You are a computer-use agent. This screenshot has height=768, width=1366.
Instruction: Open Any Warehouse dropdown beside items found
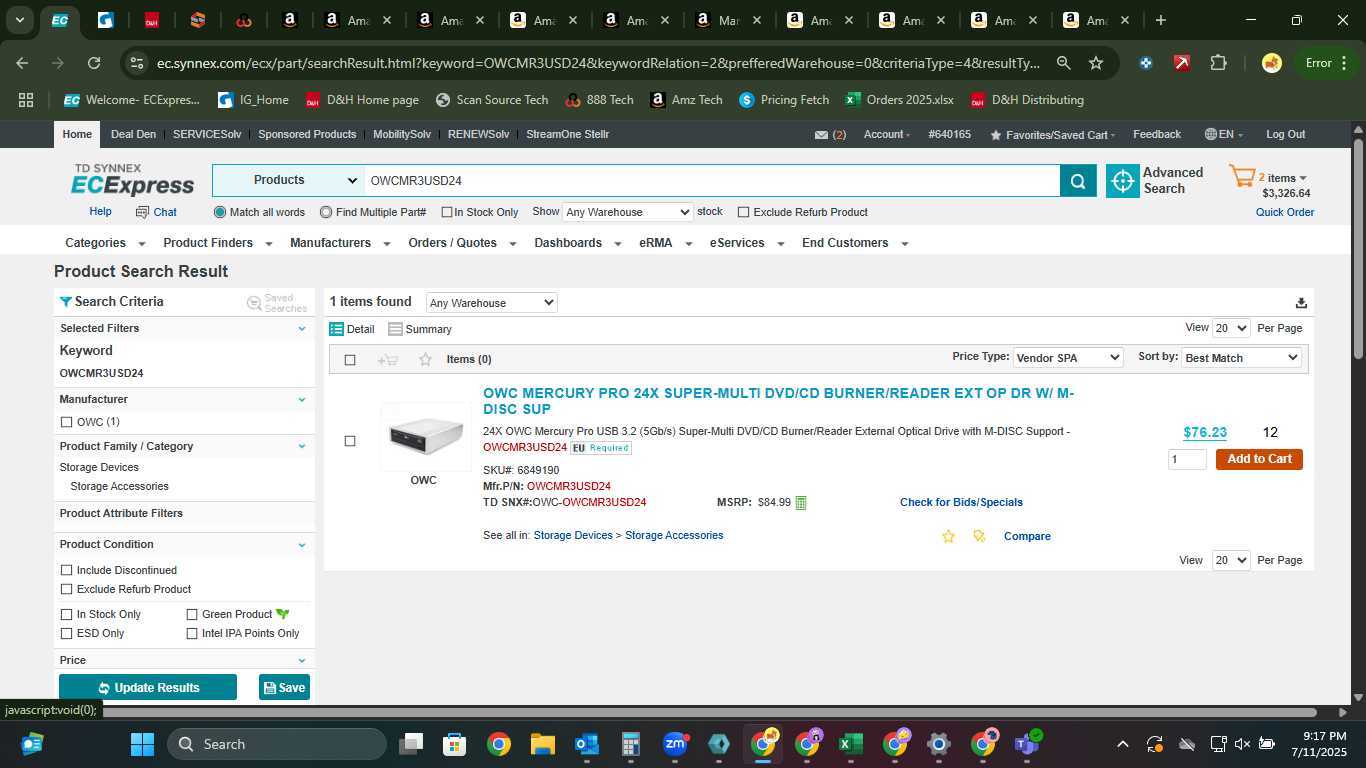(491, 303)
